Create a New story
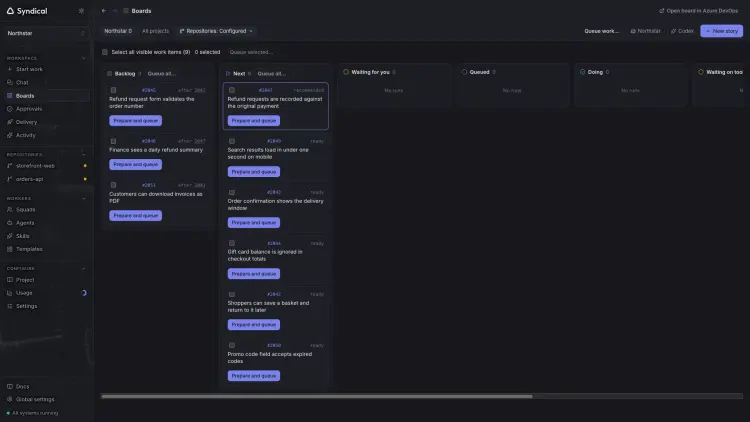This screenshot has height=422, width=750. click(721, 31)
